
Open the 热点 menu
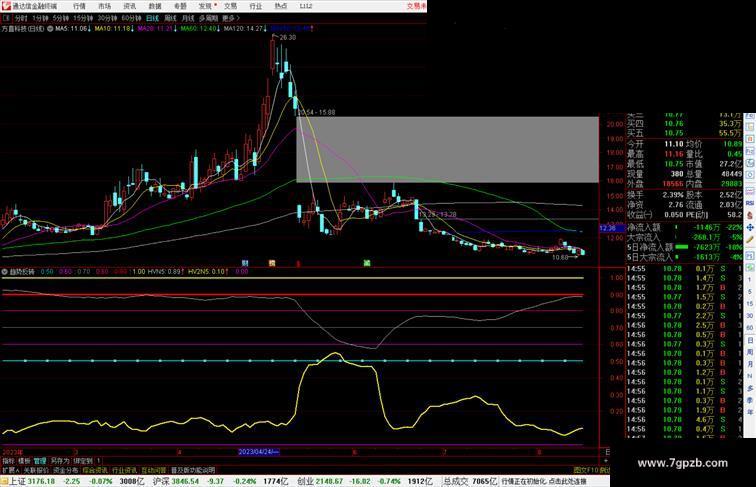pyautogui.click(x=281, y=6)
